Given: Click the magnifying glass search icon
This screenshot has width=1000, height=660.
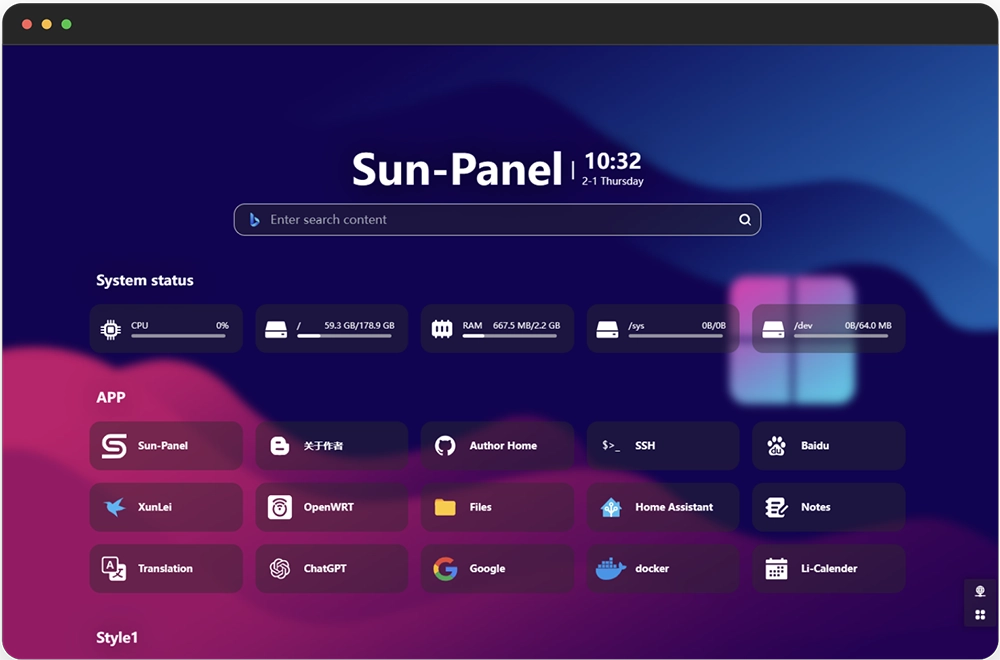Looking at the screenshot, I should pos(745,220).
